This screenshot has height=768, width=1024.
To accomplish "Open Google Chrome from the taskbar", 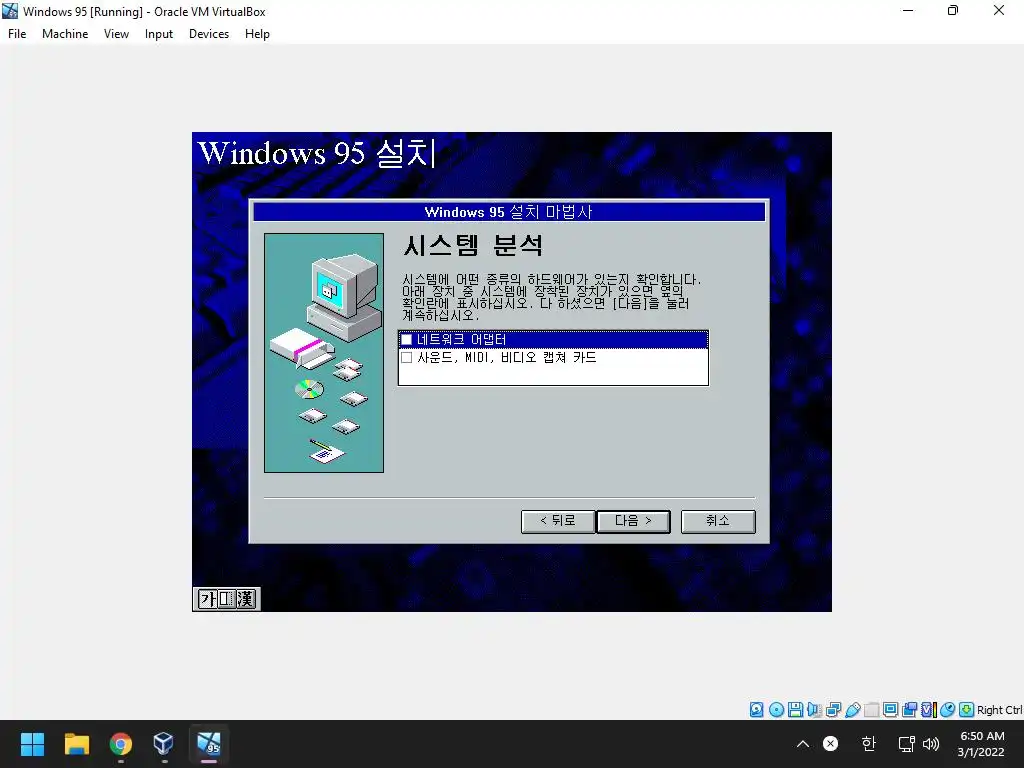I will pyautogui.click(x=120, y=744).
